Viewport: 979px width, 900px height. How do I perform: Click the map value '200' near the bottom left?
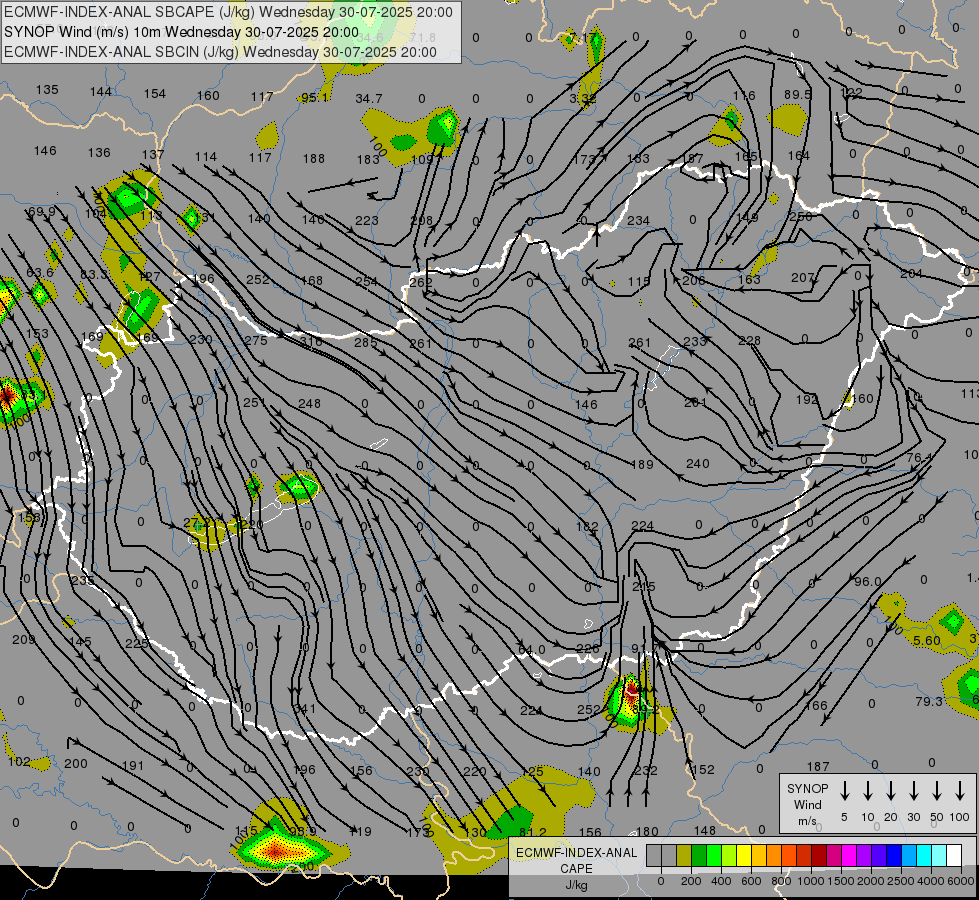point(76,763)
